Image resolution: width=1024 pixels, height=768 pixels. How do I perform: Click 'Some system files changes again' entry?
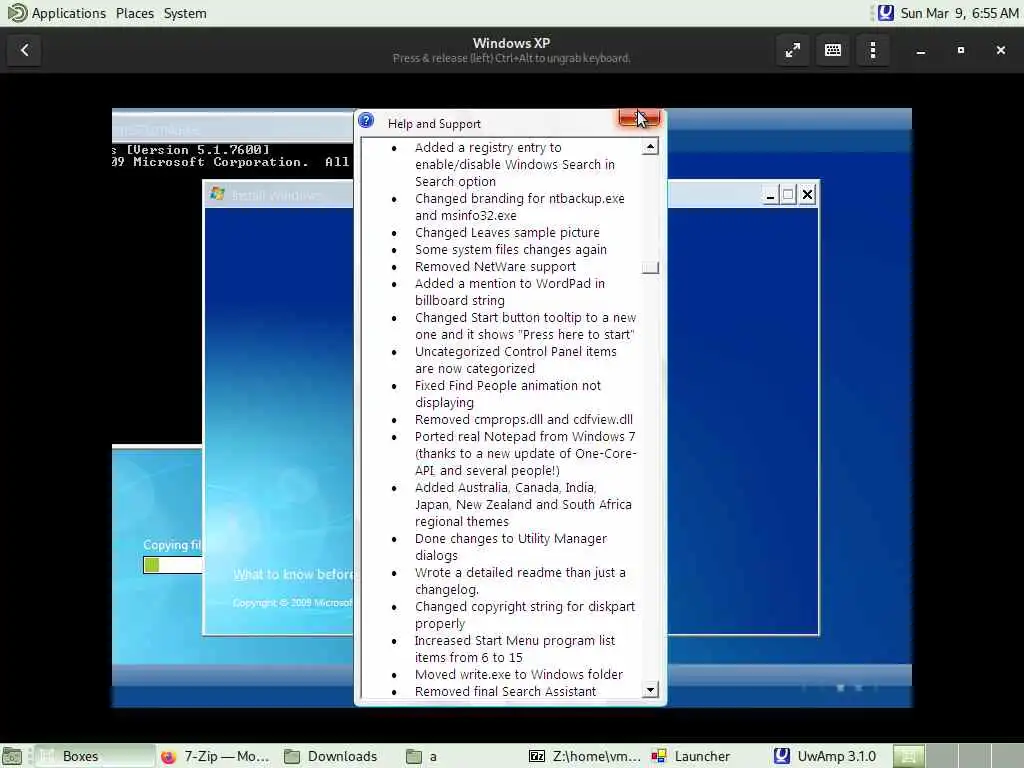(x=511, y=249)
